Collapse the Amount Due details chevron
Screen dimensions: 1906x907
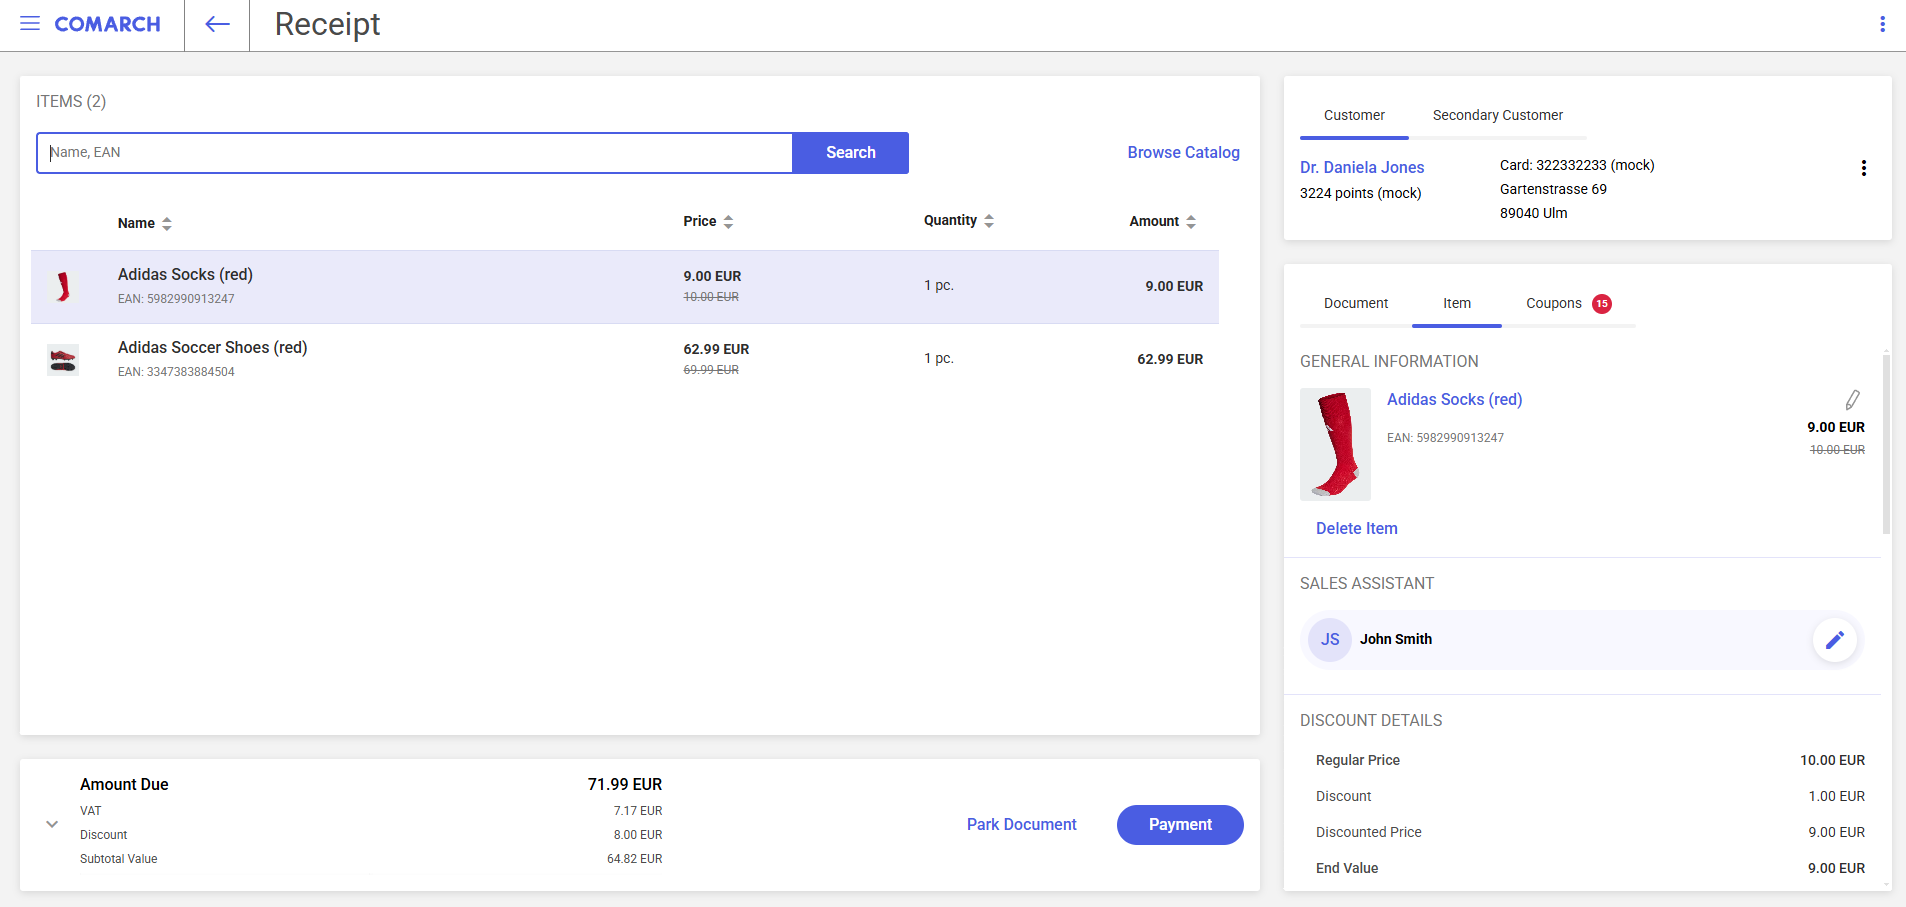[x=52, y=824]
